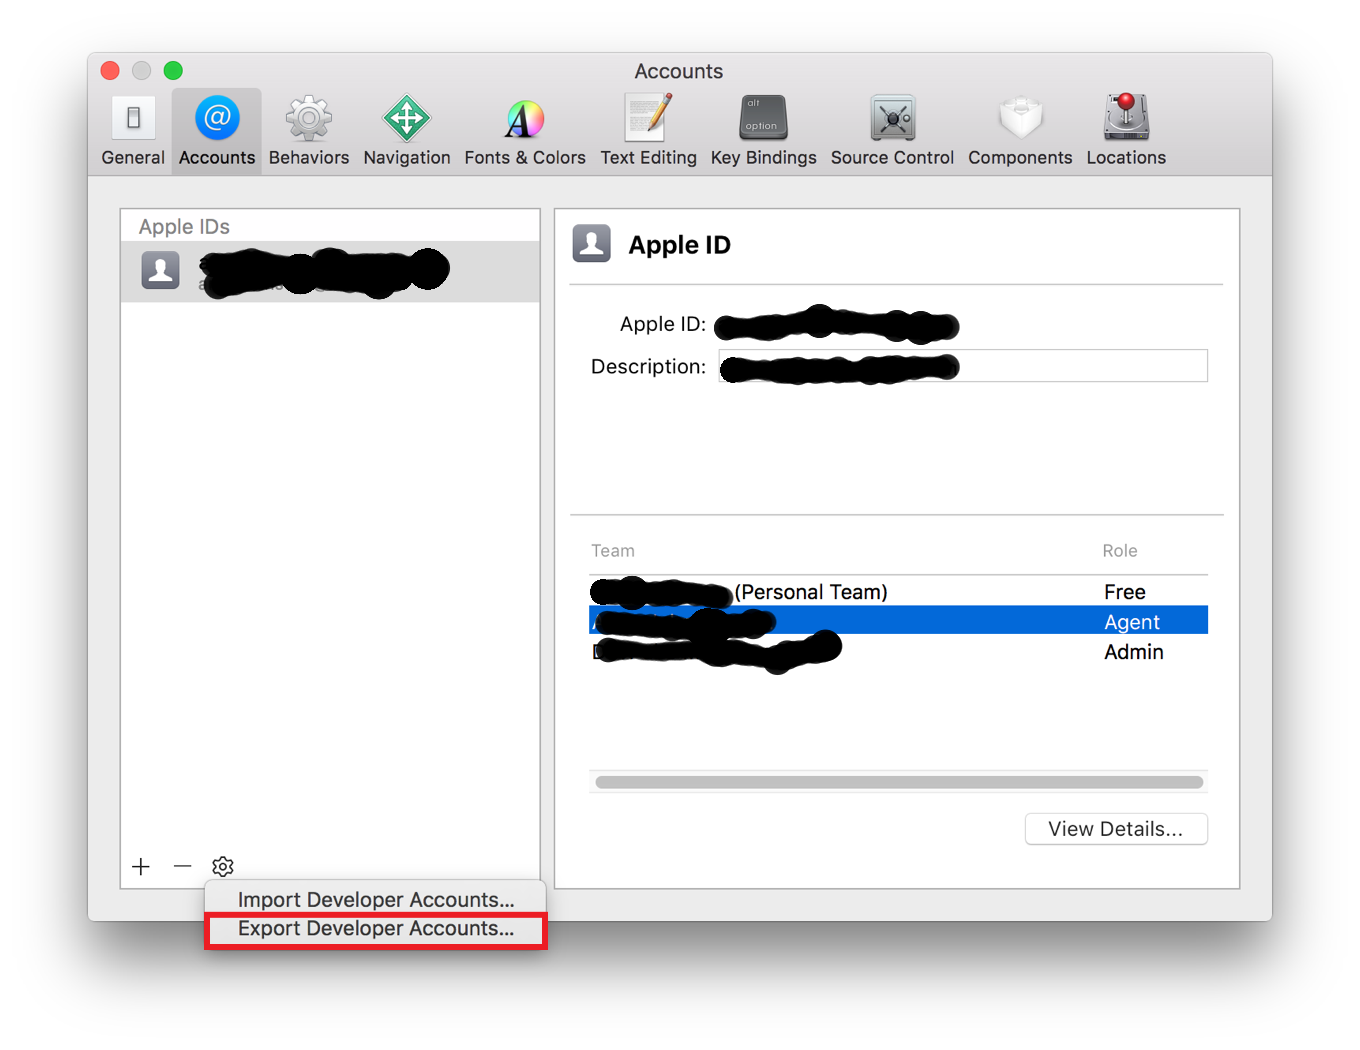Choose Import Developer Accounts menu item
The width and height of the screenshot is (1360, 1050).
point(376,900)
